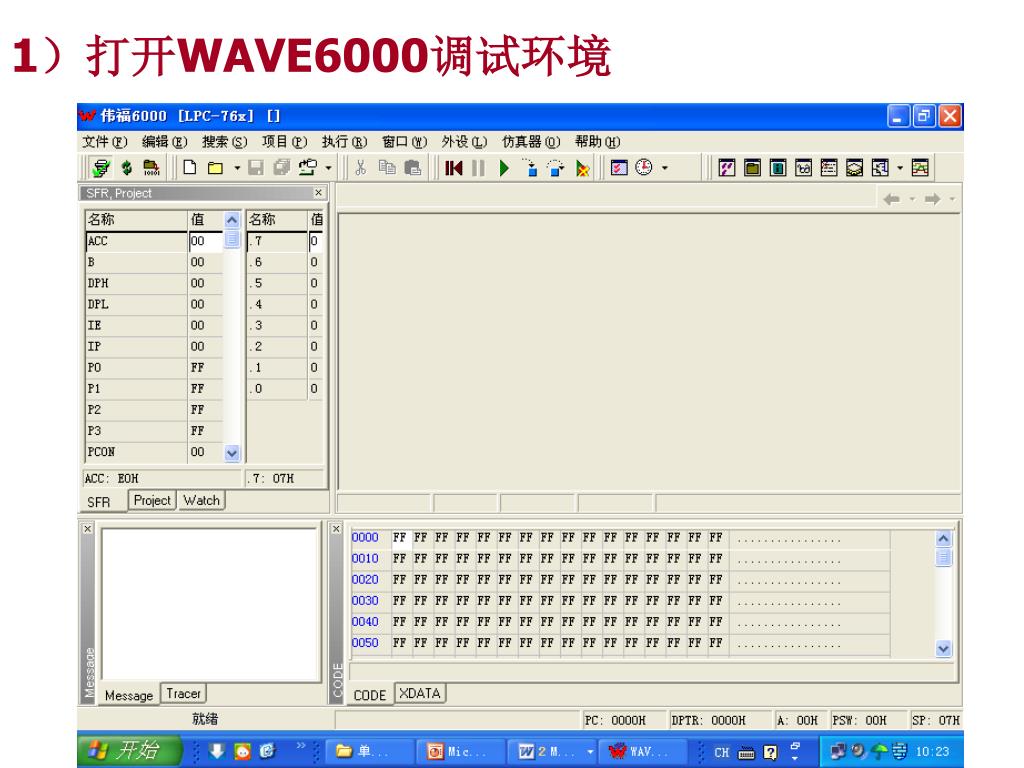Click the list window toolbar icon
The width and height of the screenshot is (1024, 768).
[x=829, y=168]
